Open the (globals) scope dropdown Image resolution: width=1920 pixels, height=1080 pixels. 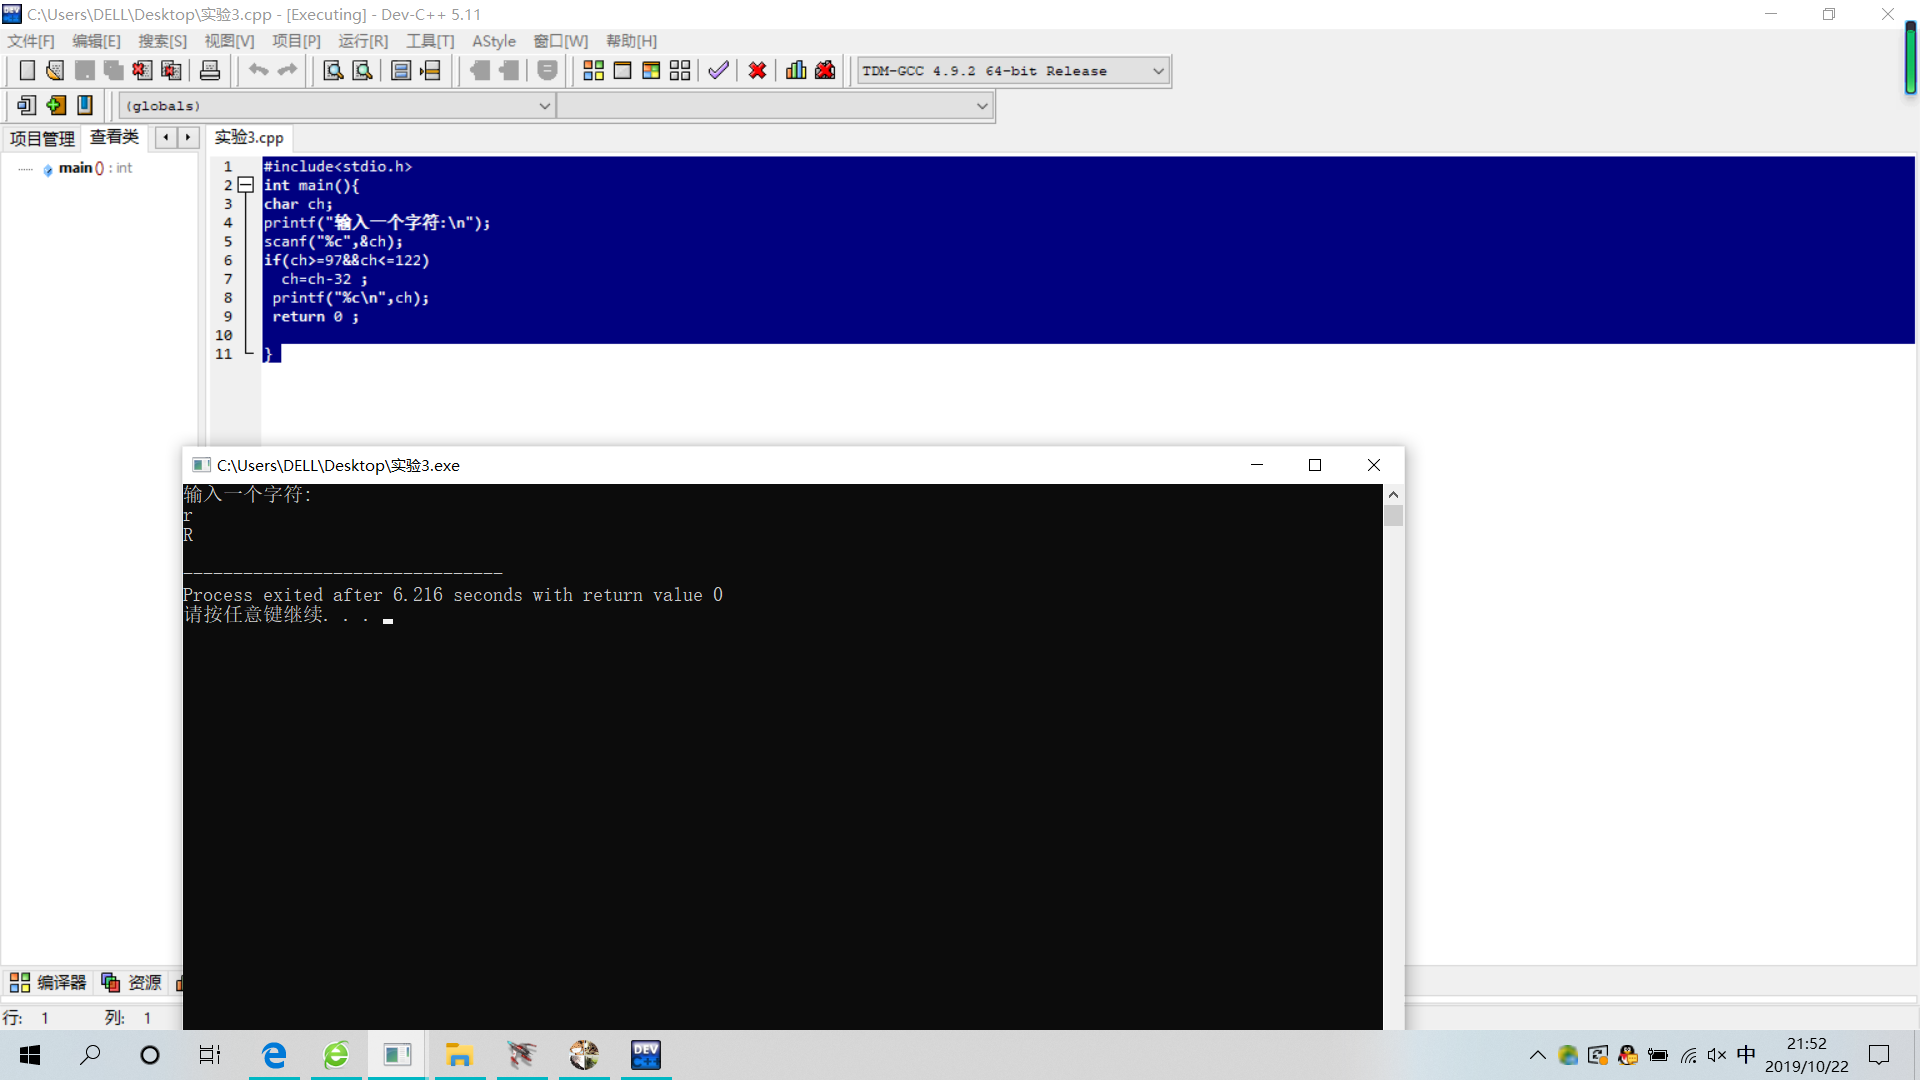pyautogui.click(x=545, y=105)
